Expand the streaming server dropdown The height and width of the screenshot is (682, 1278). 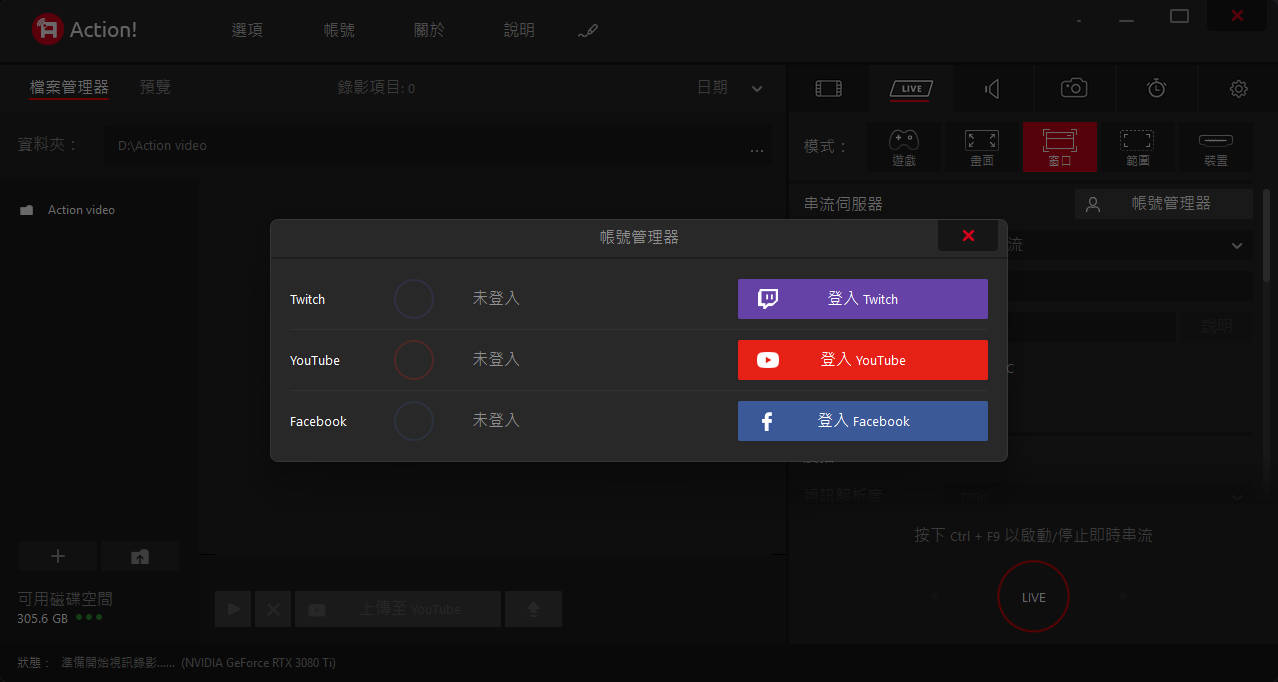(1238, 245)
